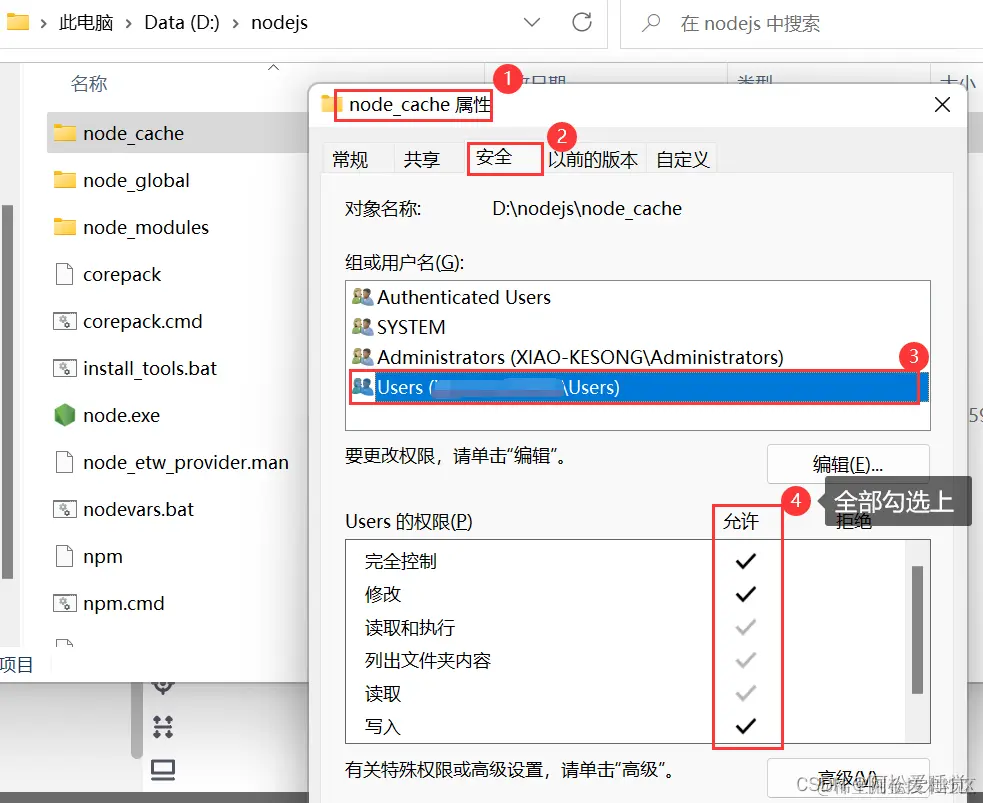Image resolution: width=983 pixels, height=803 pixels.
Task: Expand chevron before 此电脑 in breadcrumb
Action: (43, 23)
